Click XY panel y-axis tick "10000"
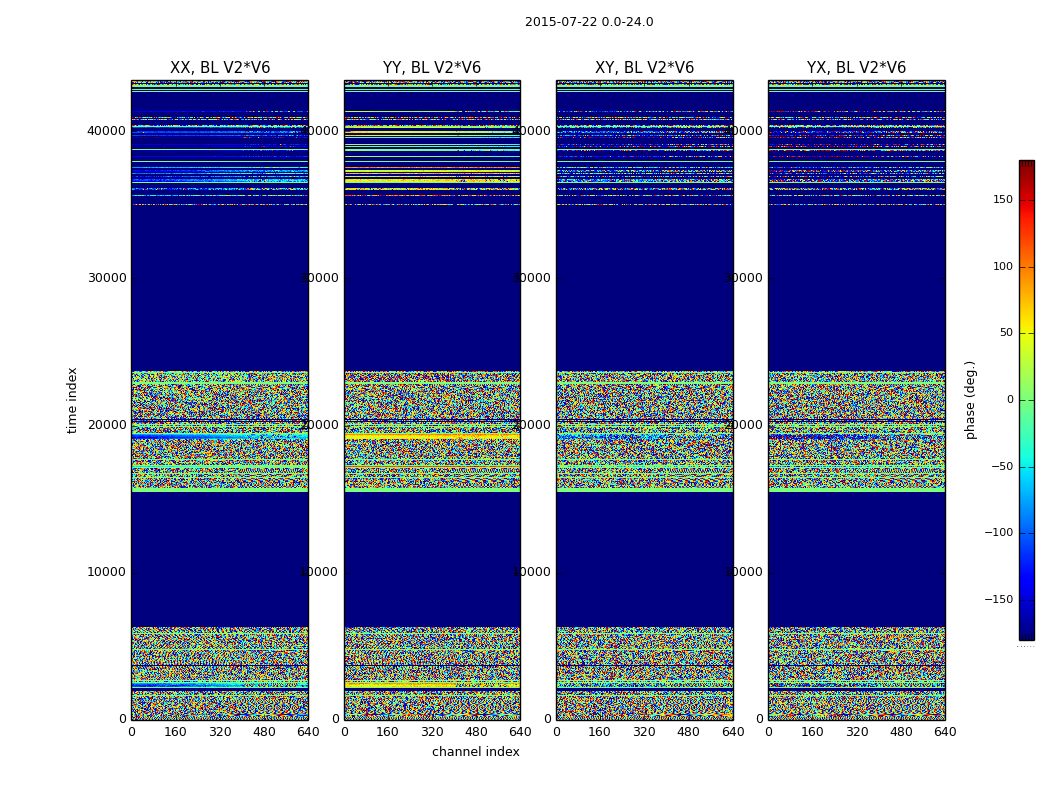Screen dimensions: 1050x800 click(532, 572)
